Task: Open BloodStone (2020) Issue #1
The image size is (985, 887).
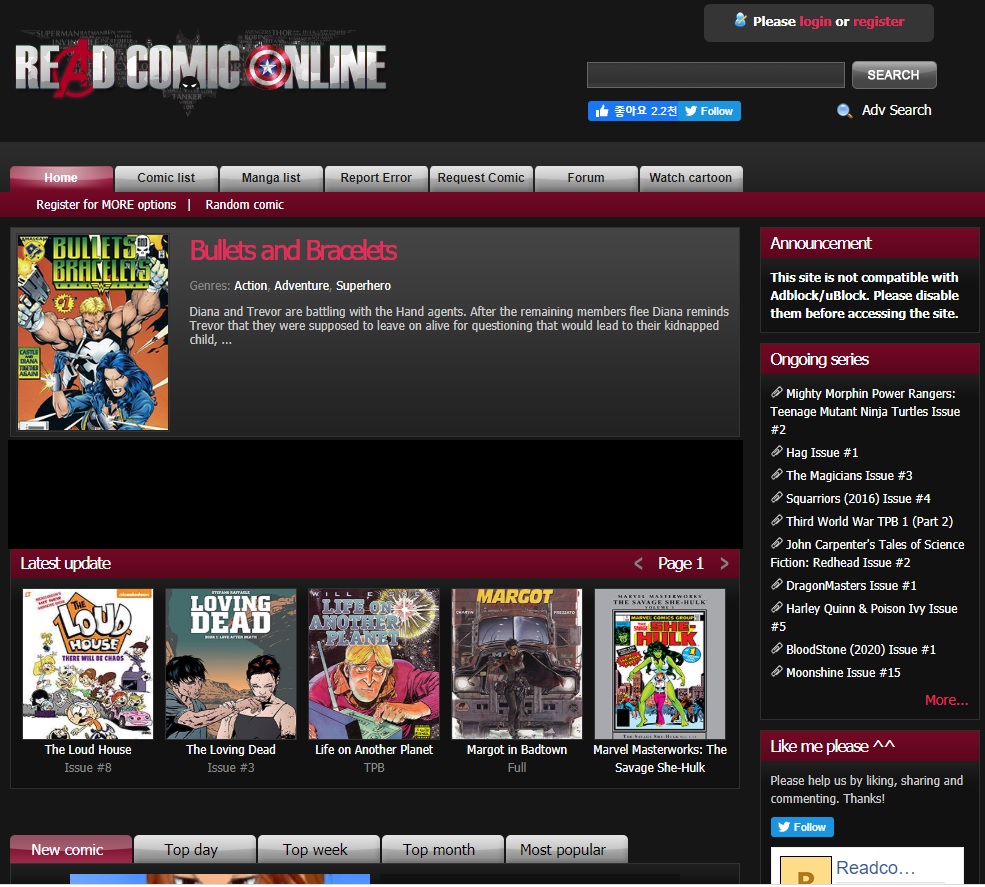Action: (x=861, y=650)
